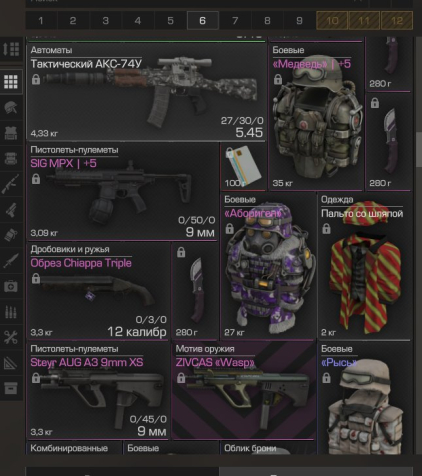Filter by storage box icon in sidebar
Screen dimensions: 422x476
11,388
